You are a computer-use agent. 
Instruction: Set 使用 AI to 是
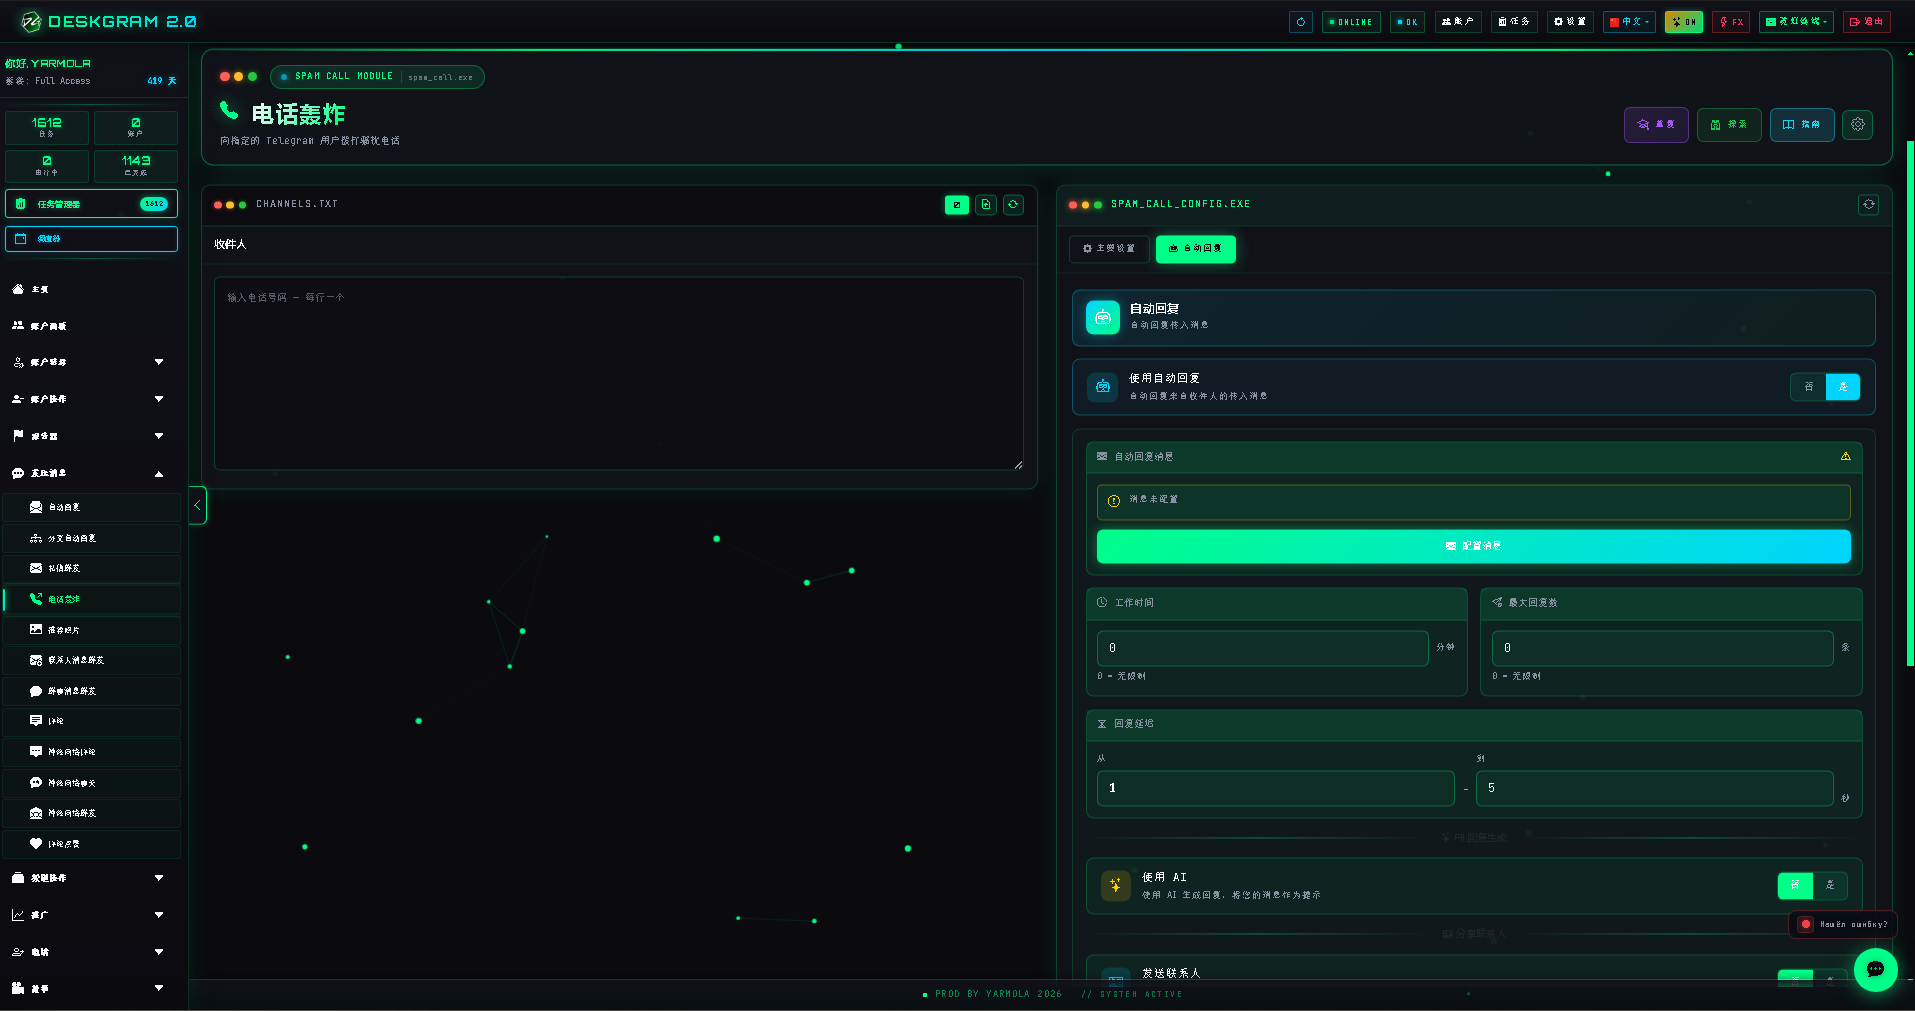click(x=1830, y=885)
